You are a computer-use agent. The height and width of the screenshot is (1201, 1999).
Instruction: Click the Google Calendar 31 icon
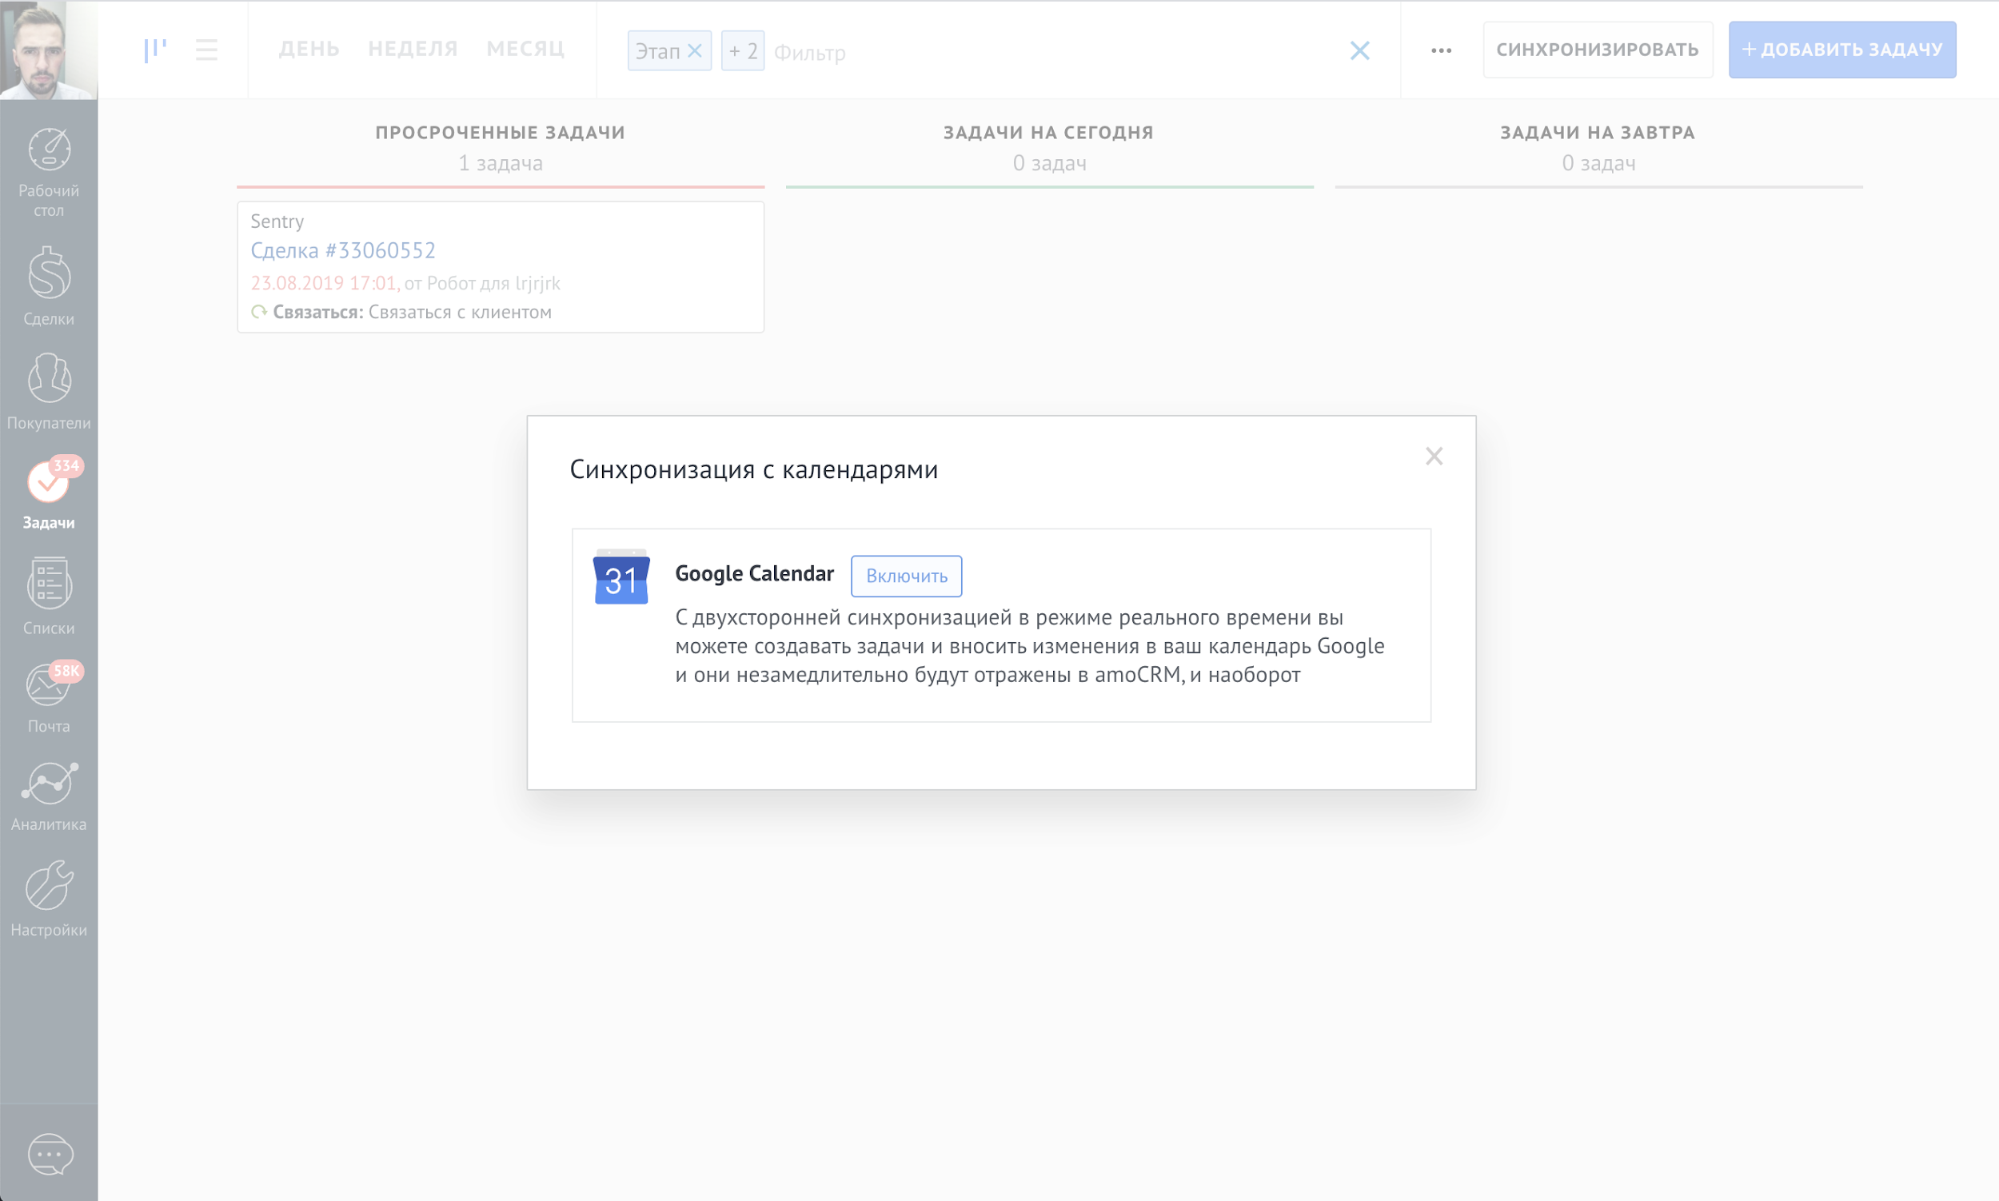(621, 577)
